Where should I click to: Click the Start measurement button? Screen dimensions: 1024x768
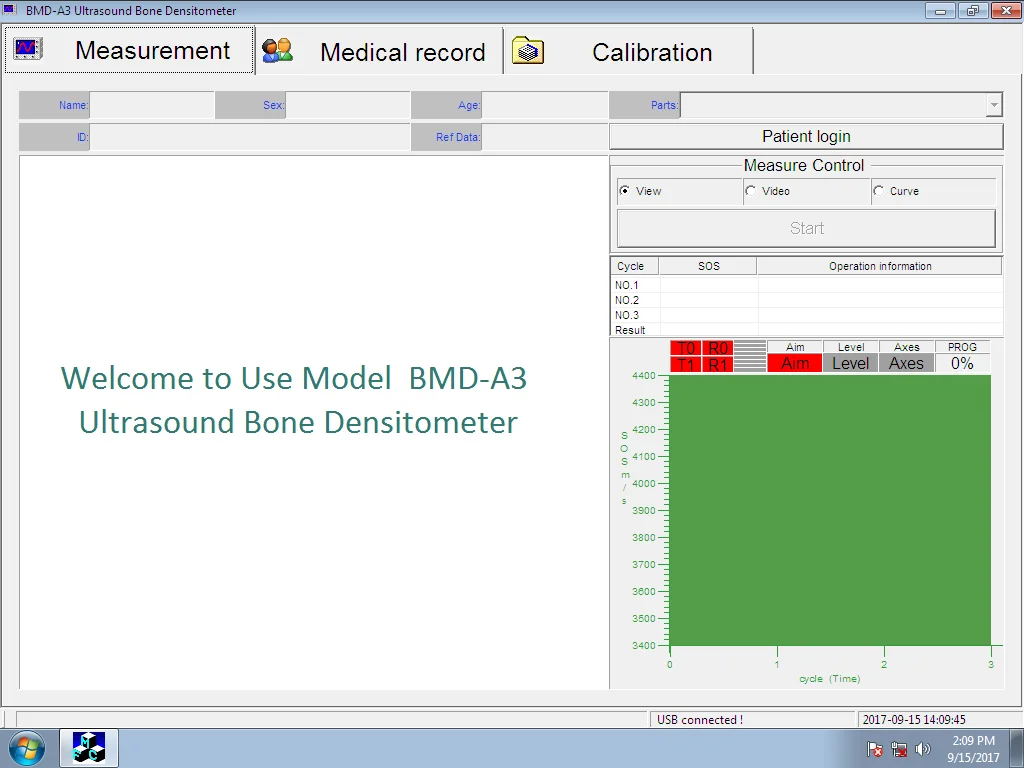(806, 228)
